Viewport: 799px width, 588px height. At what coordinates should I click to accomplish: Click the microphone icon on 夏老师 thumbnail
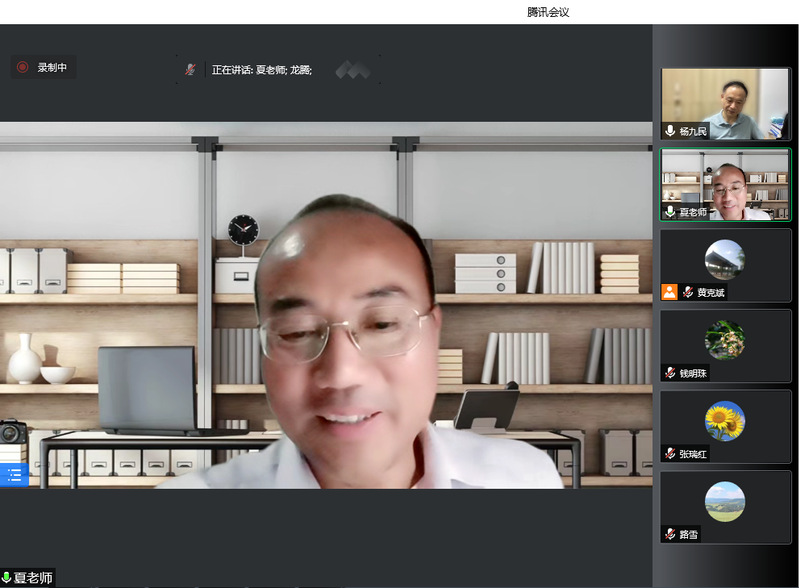[670, 212]
